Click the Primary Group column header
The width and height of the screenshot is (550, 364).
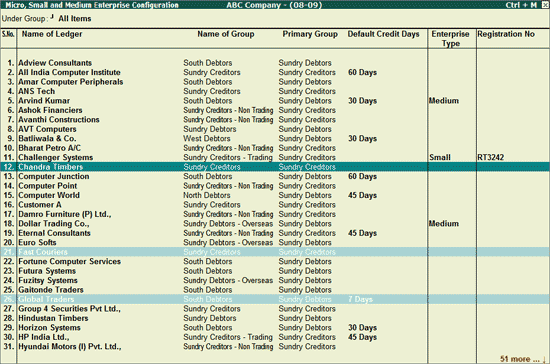point(310,34)
